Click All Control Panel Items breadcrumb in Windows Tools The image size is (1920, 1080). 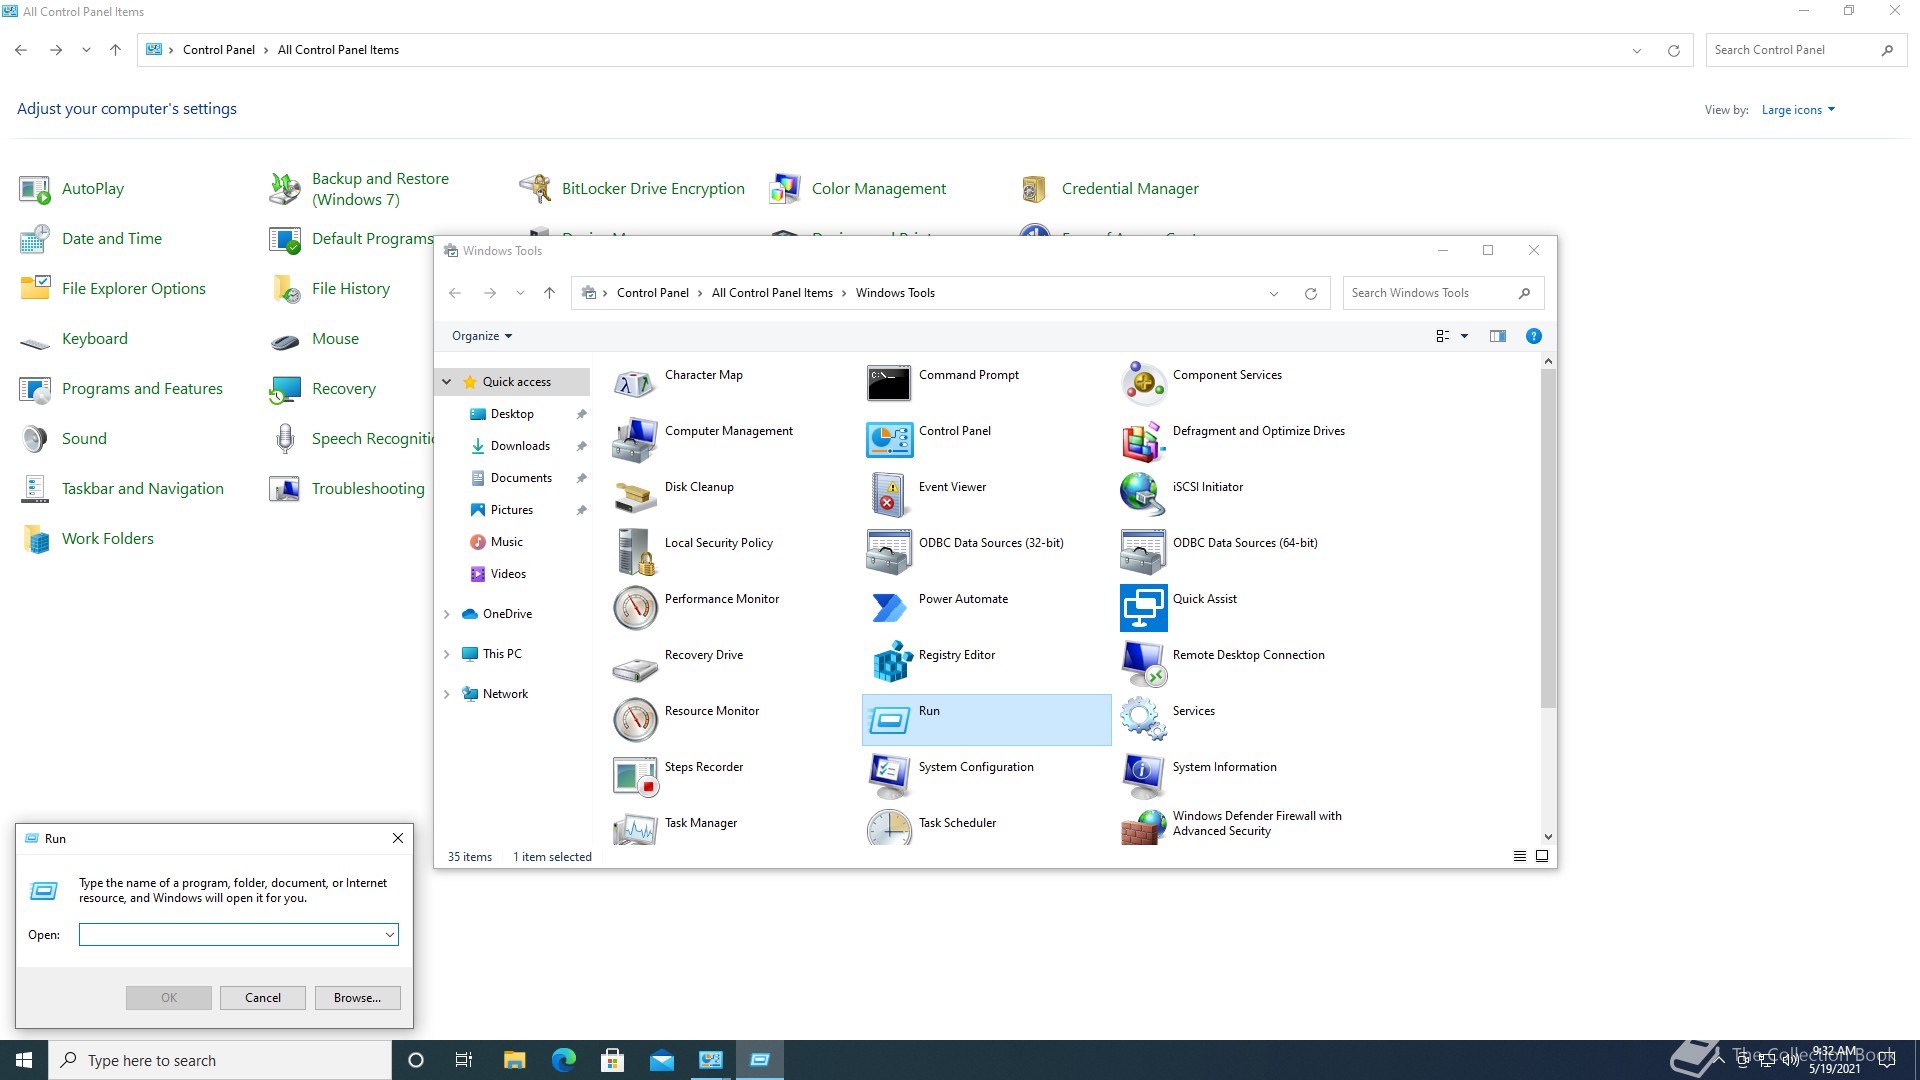coord(772,293)
